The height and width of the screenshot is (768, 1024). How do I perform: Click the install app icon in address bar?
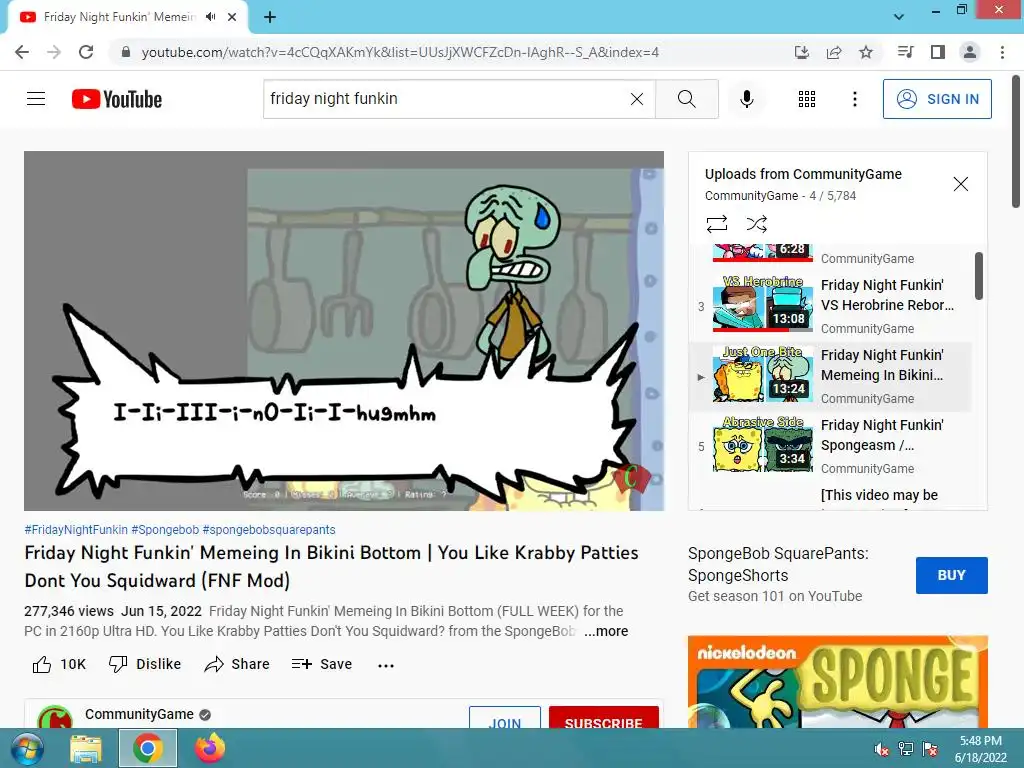pos(802,52)
